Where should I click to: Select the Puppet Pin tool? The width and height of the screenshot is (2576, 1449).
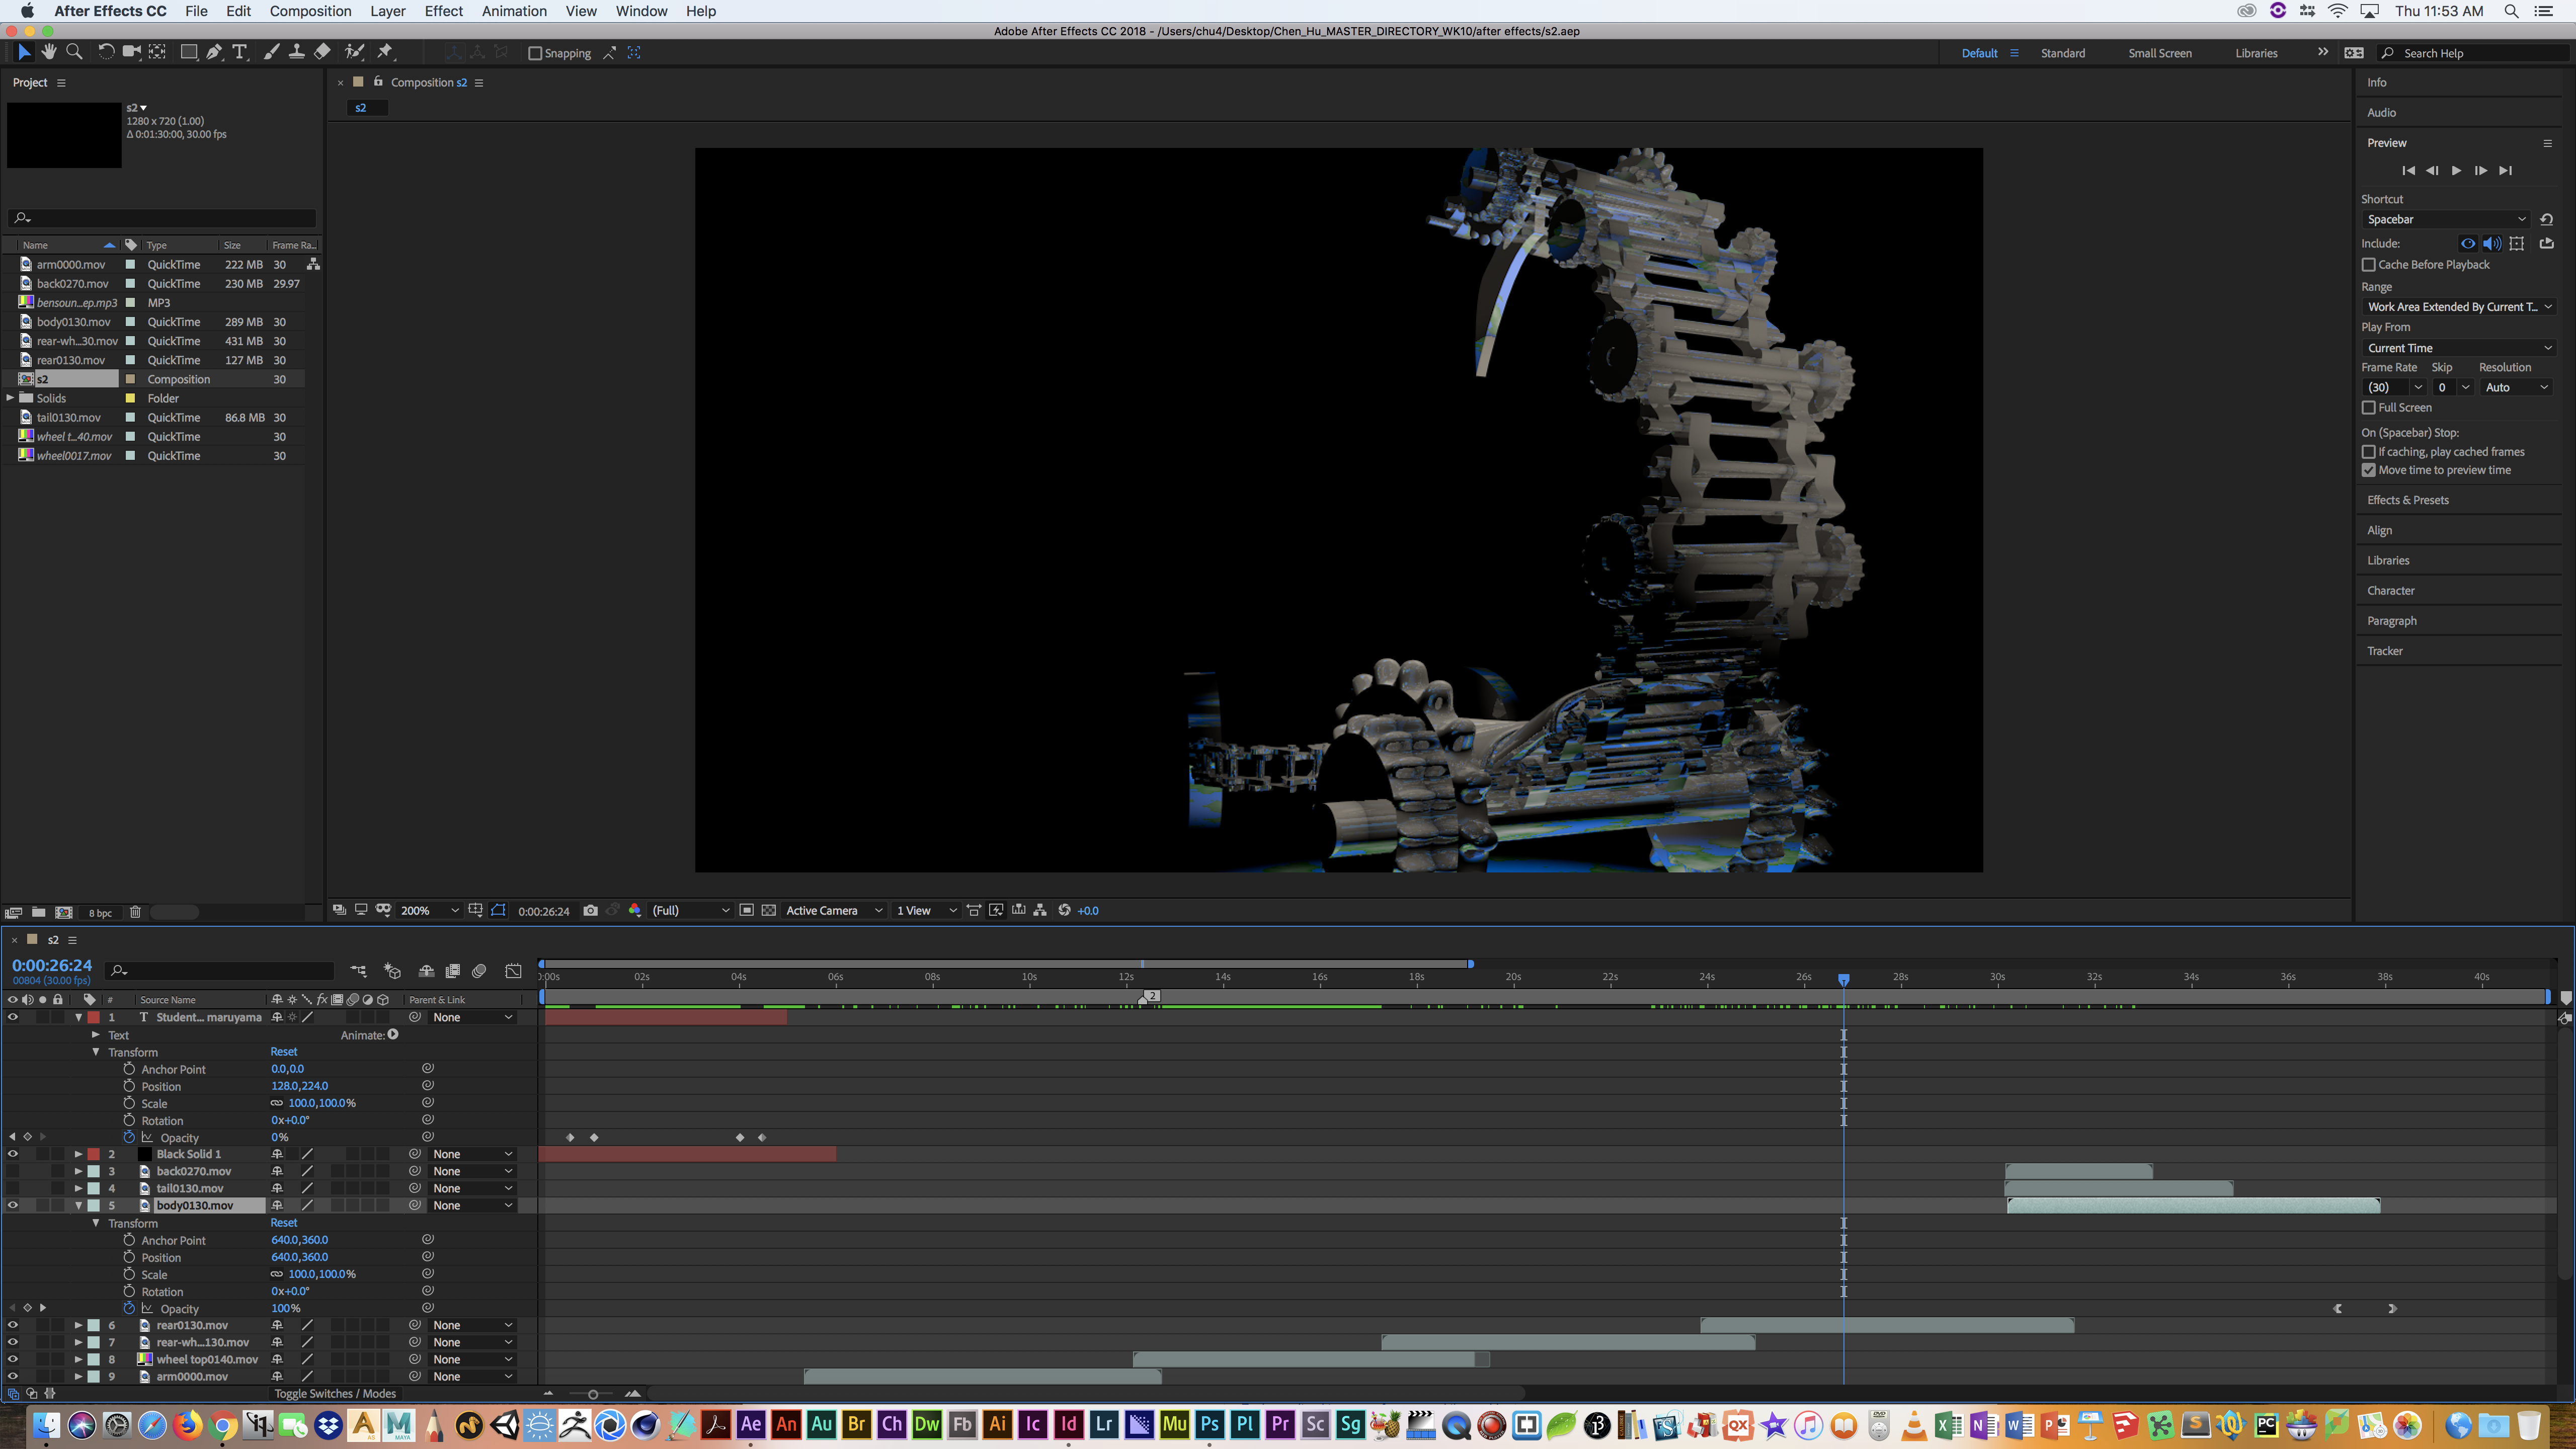(x=386, y=52)
